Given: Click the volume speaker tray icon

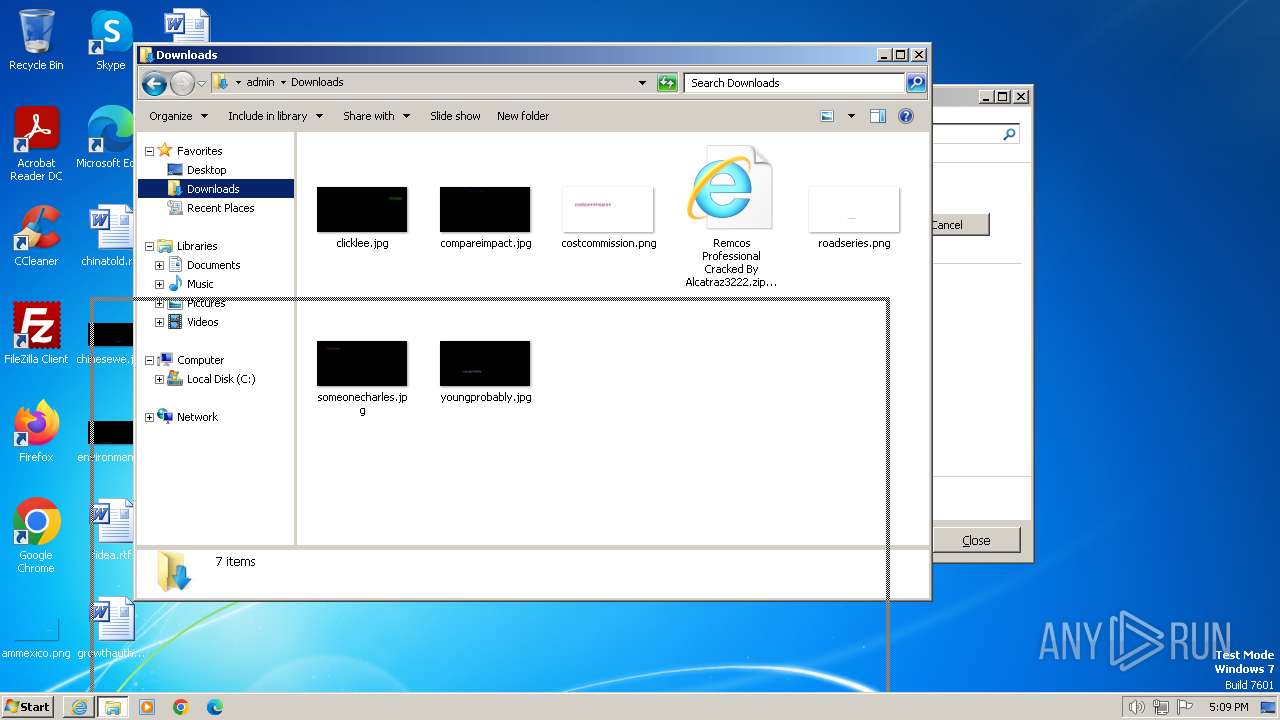Looking at the screenshot, I should pos(1136,707).
